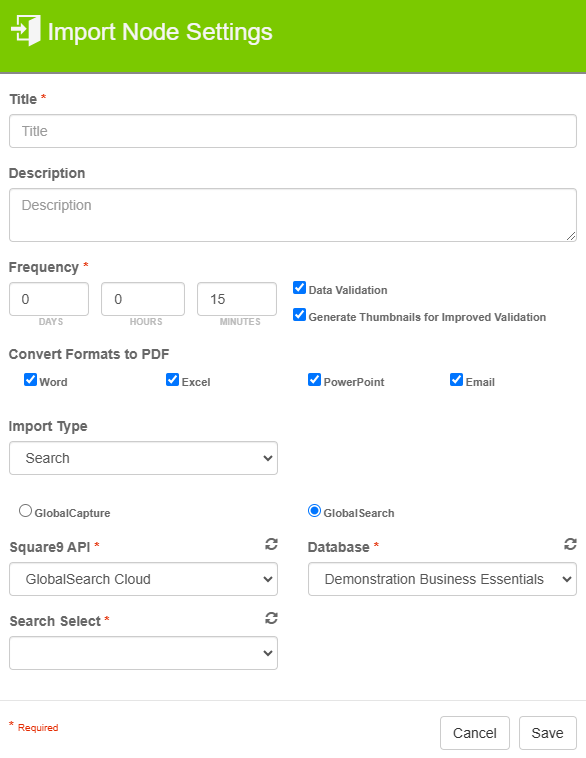This screenshot has width=586, height=758.
Task: Open the Square9 API dropdown
Action: [144, 579]
